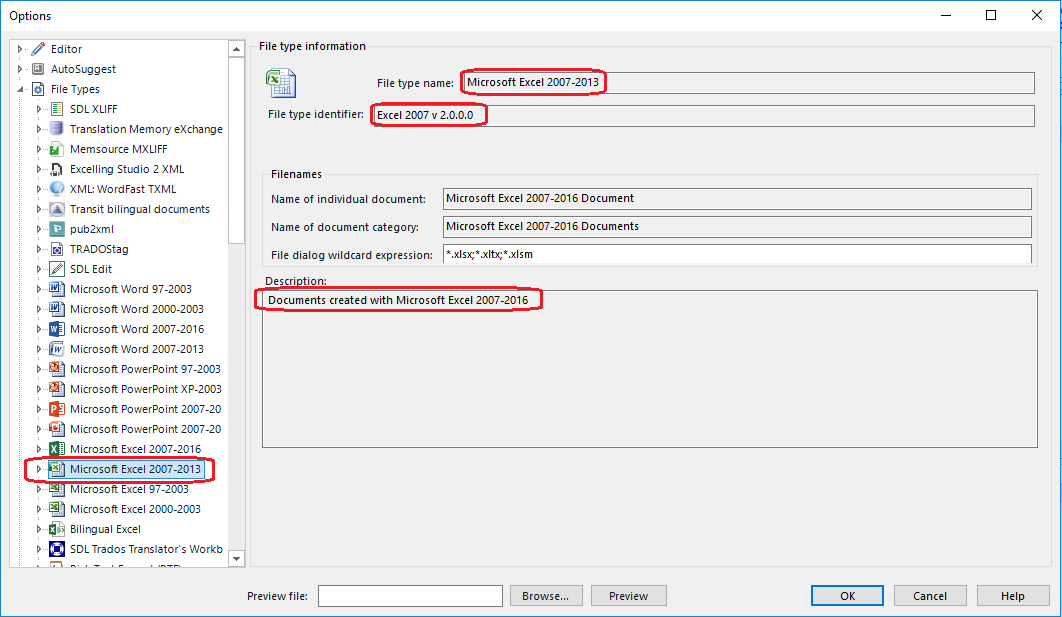
Task: Click the SDL Edit icon
Action: pyautogui.click(x=58, y=269)
